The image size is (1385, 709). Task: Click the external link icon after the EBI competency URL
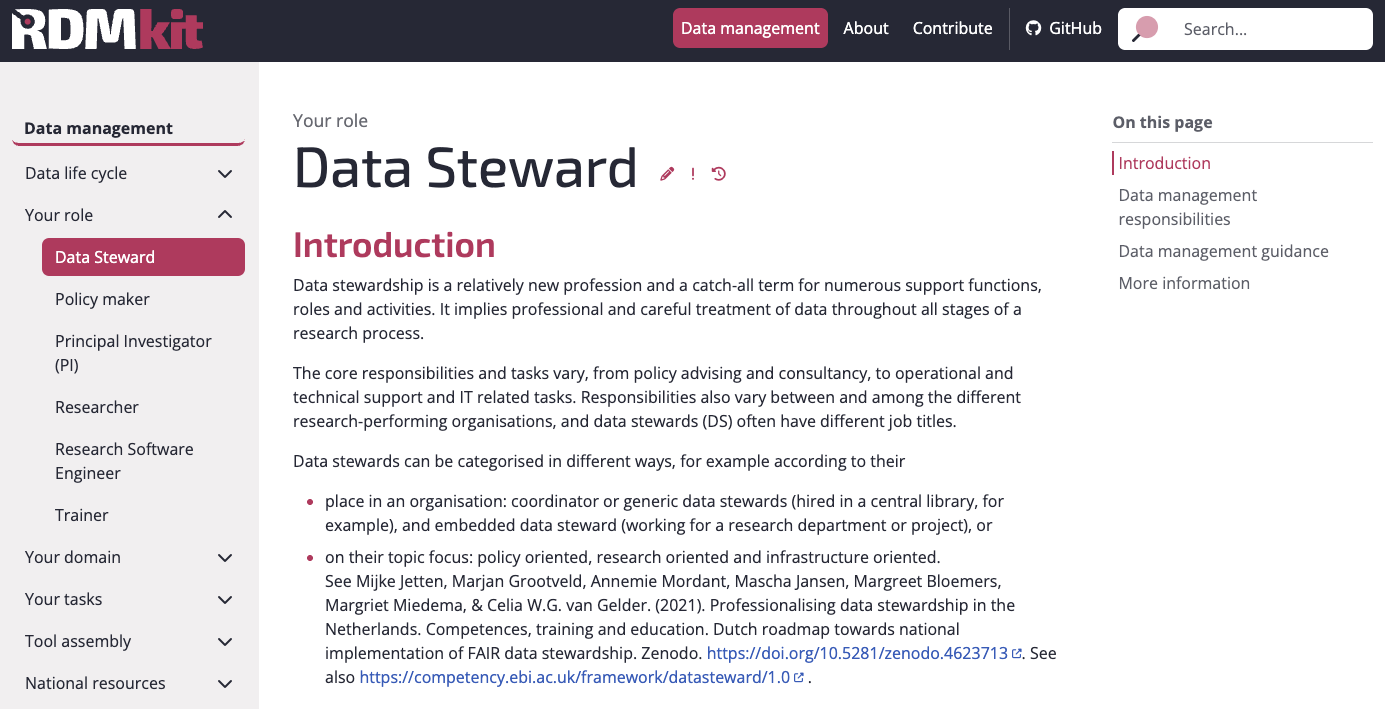[798, 677]
